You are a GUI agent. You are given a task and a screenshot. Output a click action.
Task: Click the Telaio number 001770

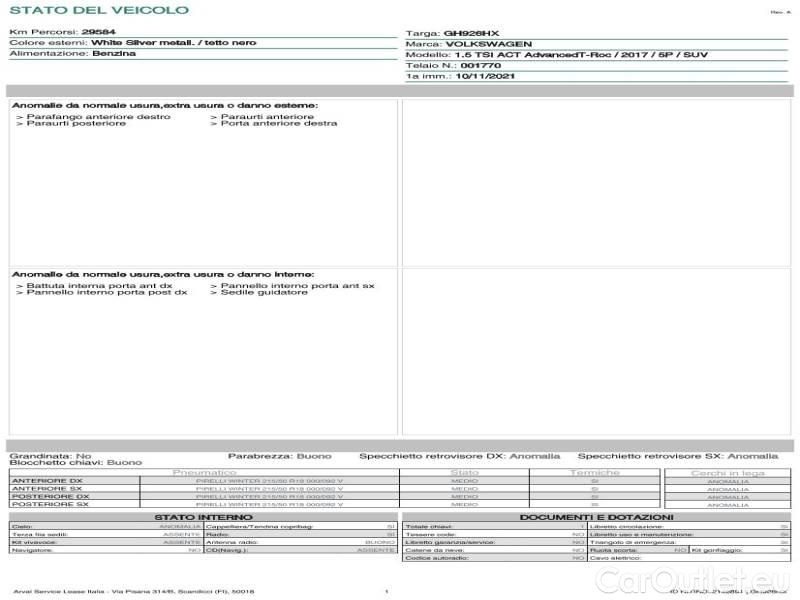pos(481,65)
